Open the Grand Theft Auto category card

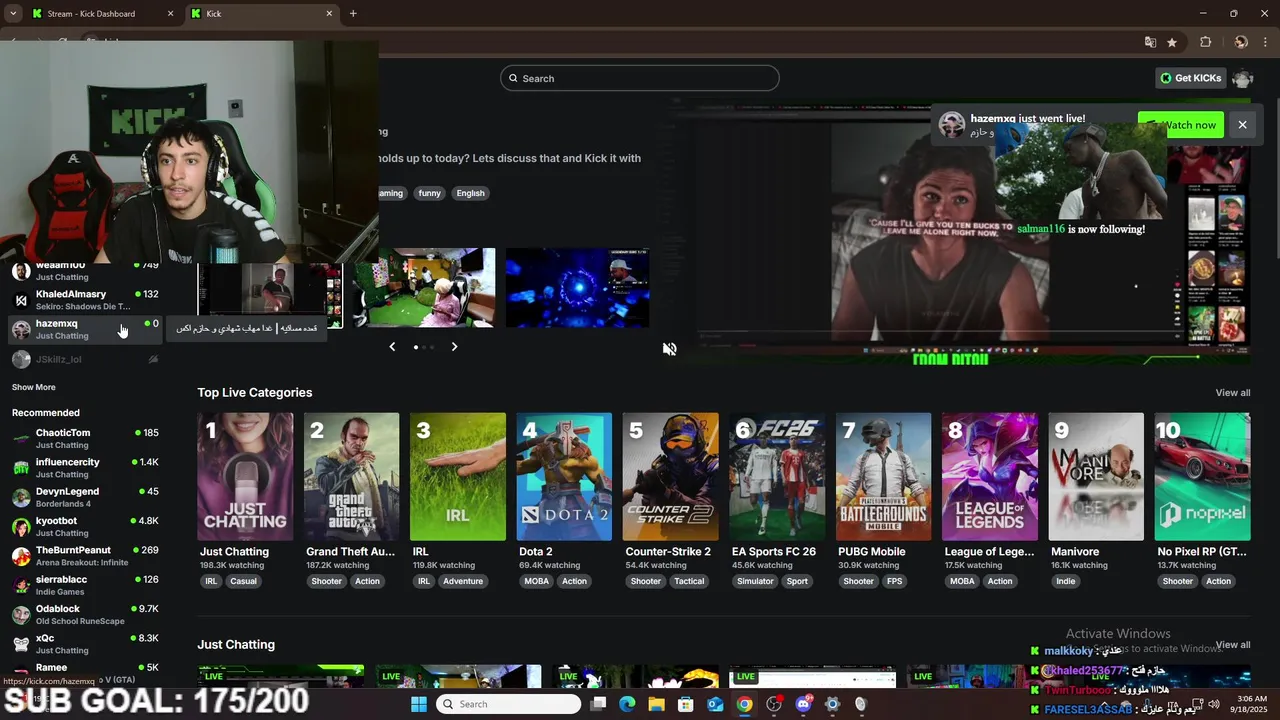click(x=351, y=477)
